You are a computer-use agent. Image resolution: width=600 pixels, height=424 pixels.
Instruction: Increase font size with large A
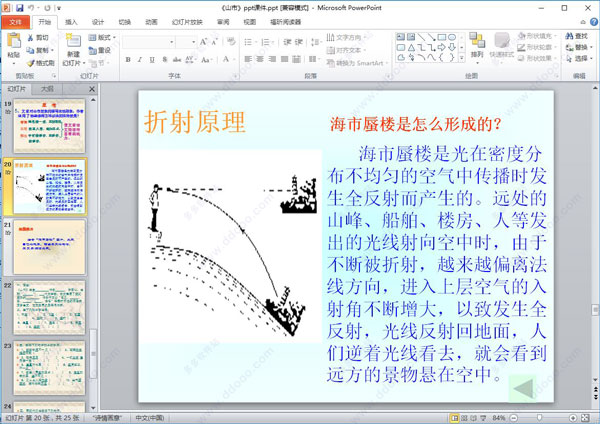pyautogui.click(x=203, y=42)
